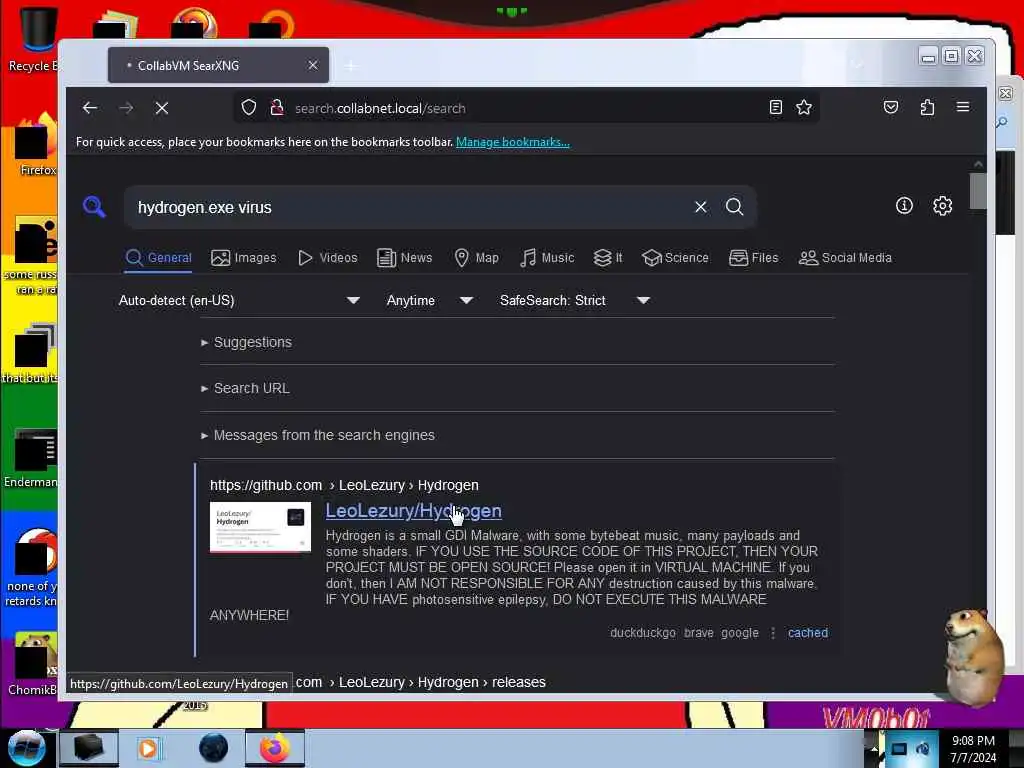1024x768 pixels.
Task: Click the volume icon in system tray
Action: point(923,749)
